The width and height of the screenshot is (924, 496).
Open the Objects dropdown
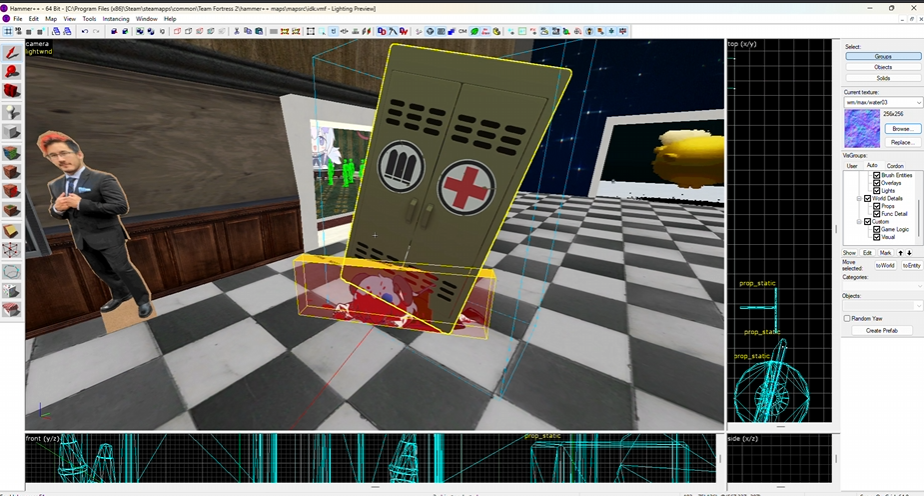click(x=882, y=306)
